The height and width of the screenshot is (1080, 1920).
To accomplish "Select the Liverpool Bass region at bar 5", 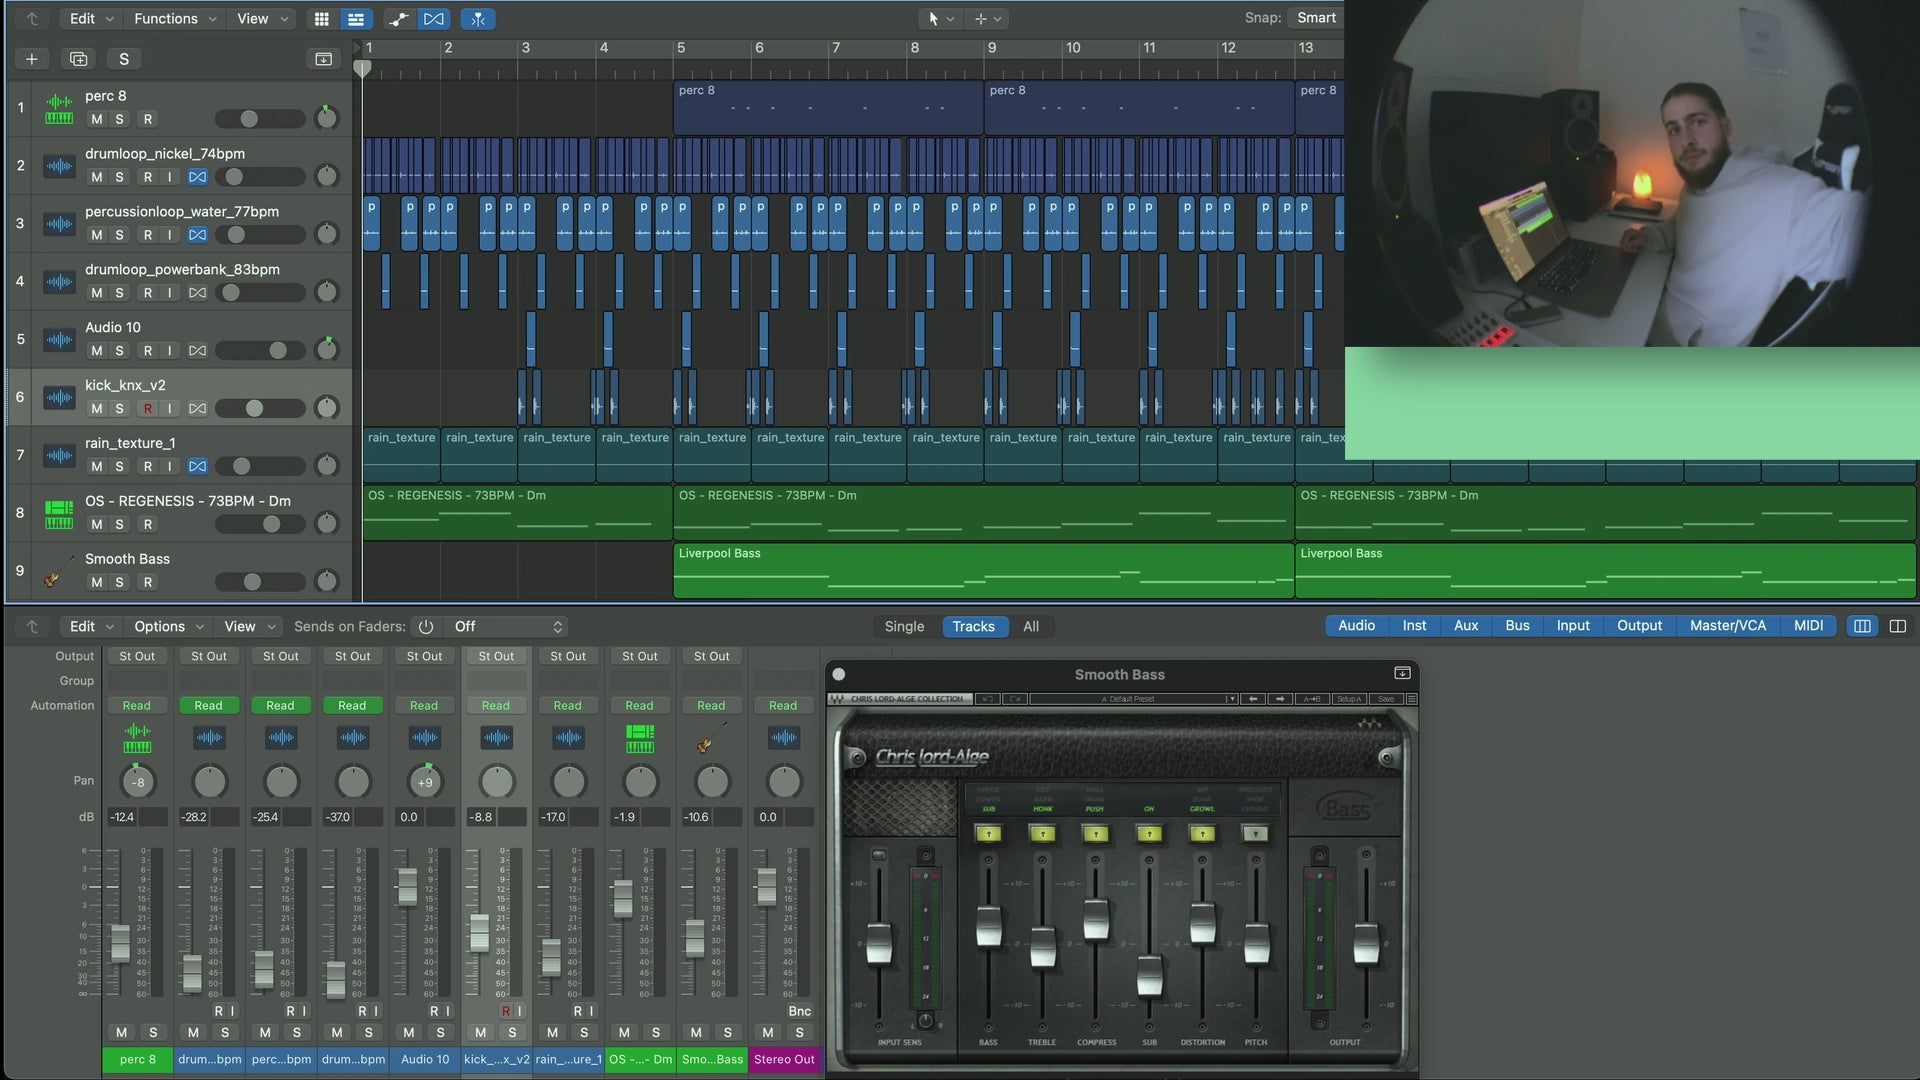I will pyautogui.click(x=983, y=571).
